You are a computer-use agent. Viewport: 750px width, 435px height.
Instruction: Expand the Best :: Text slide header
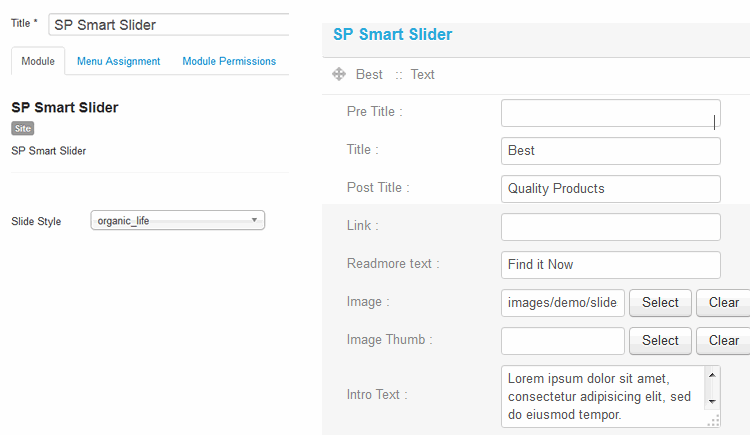[395, 74]
